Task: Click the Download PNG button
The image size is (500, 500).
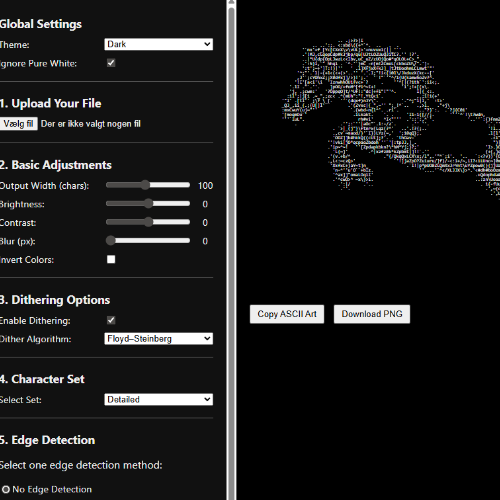Action: pyautogui.click(x=372, y=314)
